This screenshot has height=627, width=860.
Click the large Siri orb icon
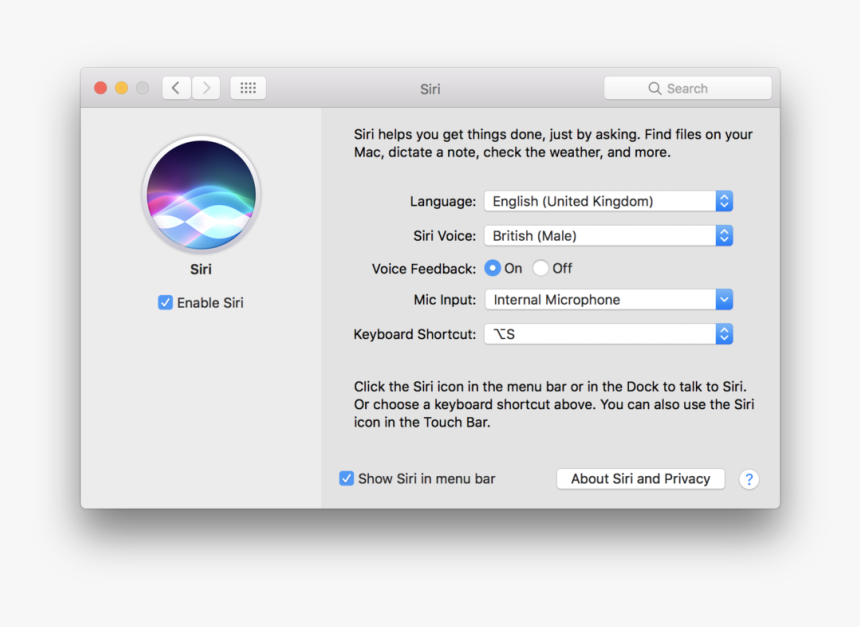[x=201, y=194]
